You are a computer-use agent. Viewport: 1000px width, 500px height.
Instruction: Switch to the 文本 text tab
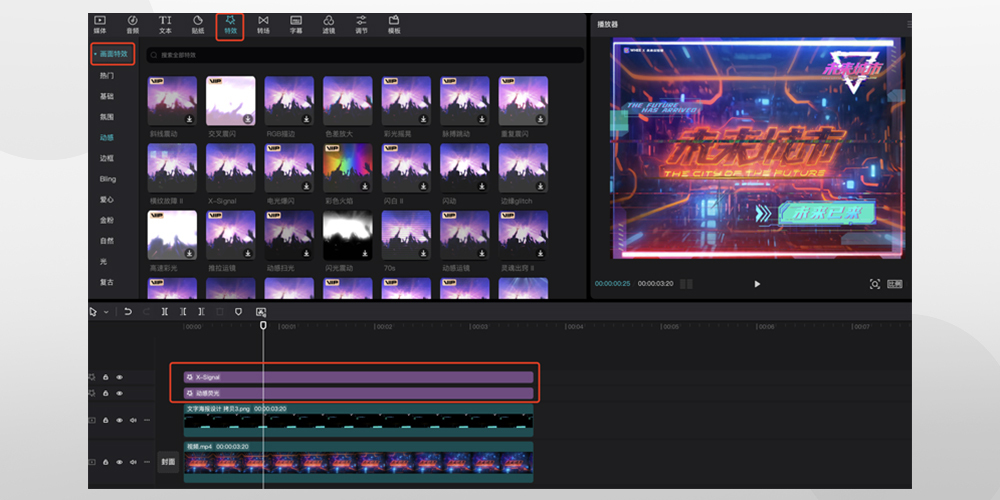coord(165,25)
